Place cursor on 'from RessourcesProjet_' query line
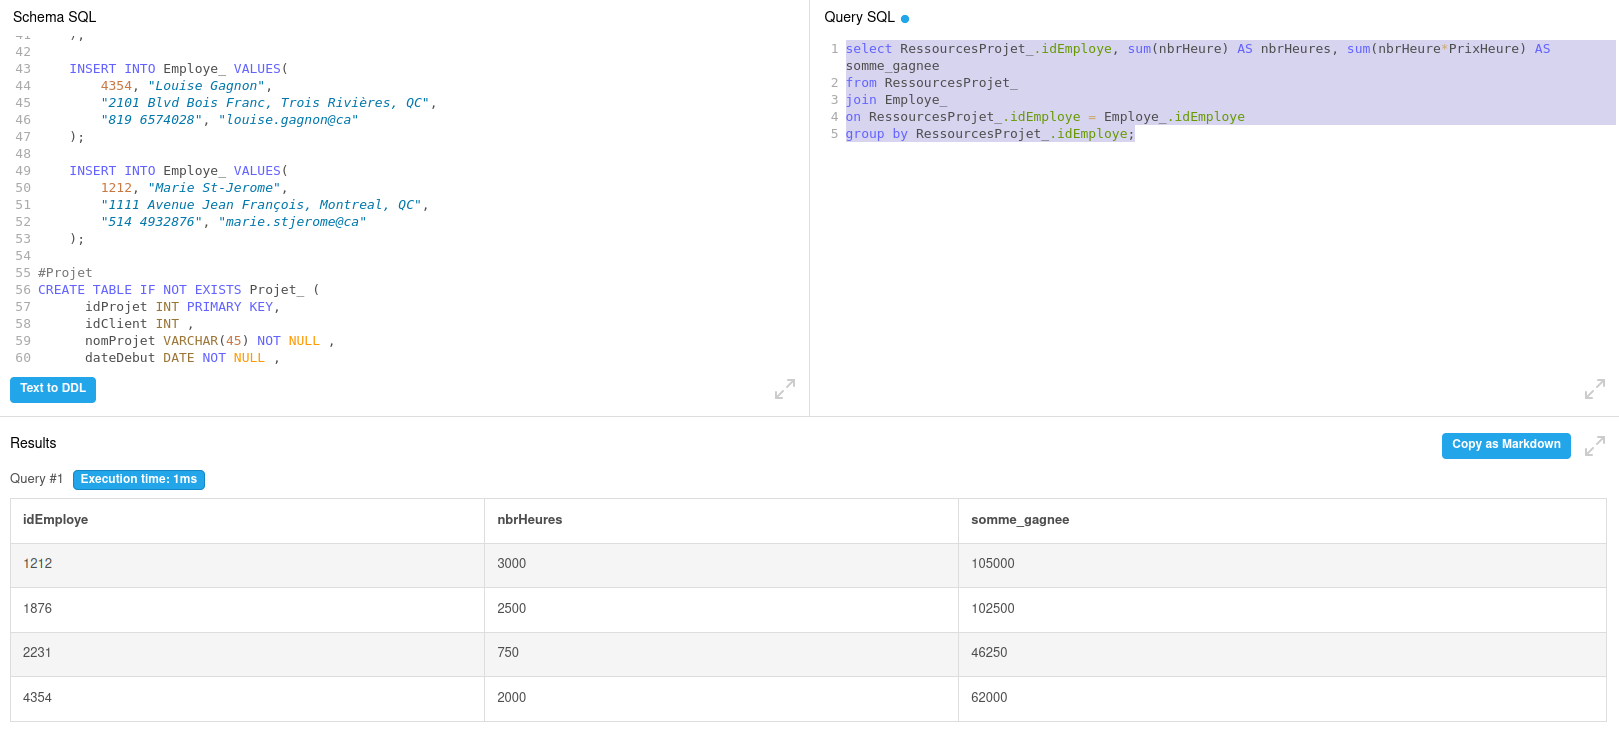The image size is (1619, 735). pos(931,83)
